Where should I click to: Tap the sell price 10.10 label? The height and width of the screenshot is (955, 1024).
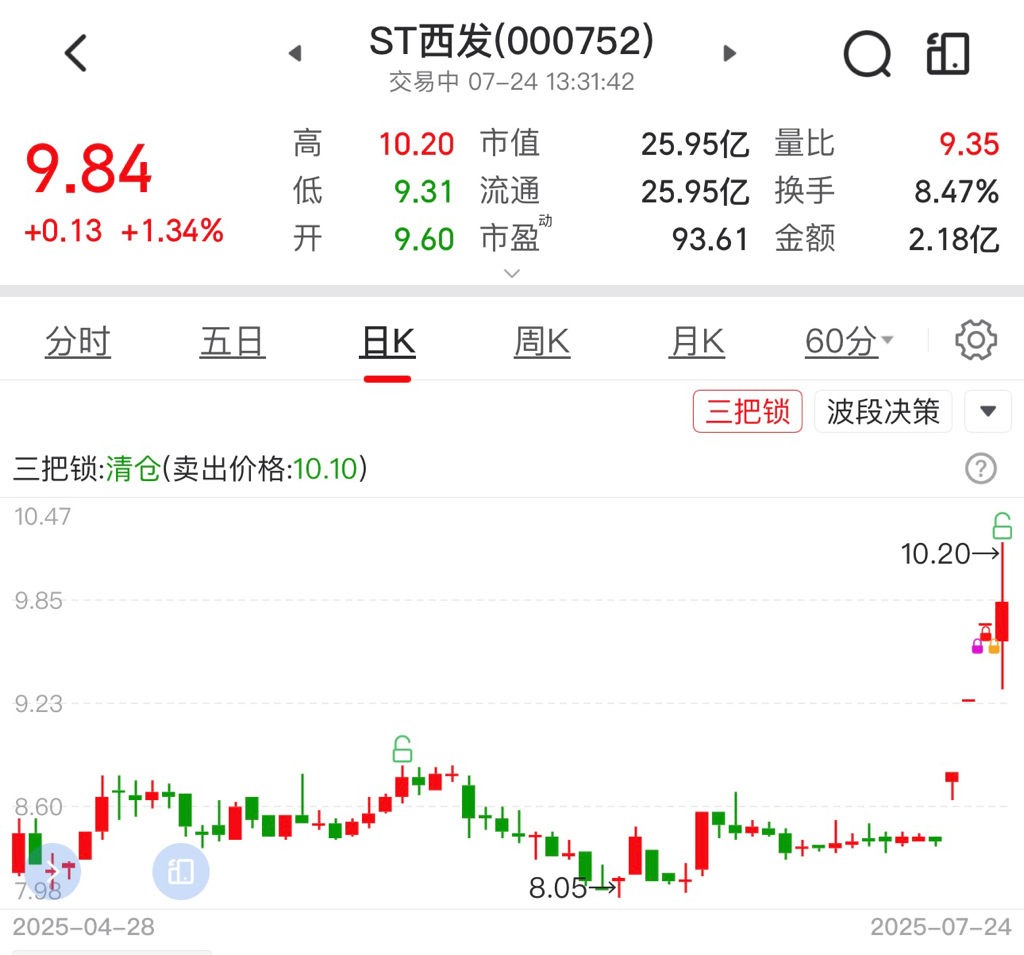point(325,468)
